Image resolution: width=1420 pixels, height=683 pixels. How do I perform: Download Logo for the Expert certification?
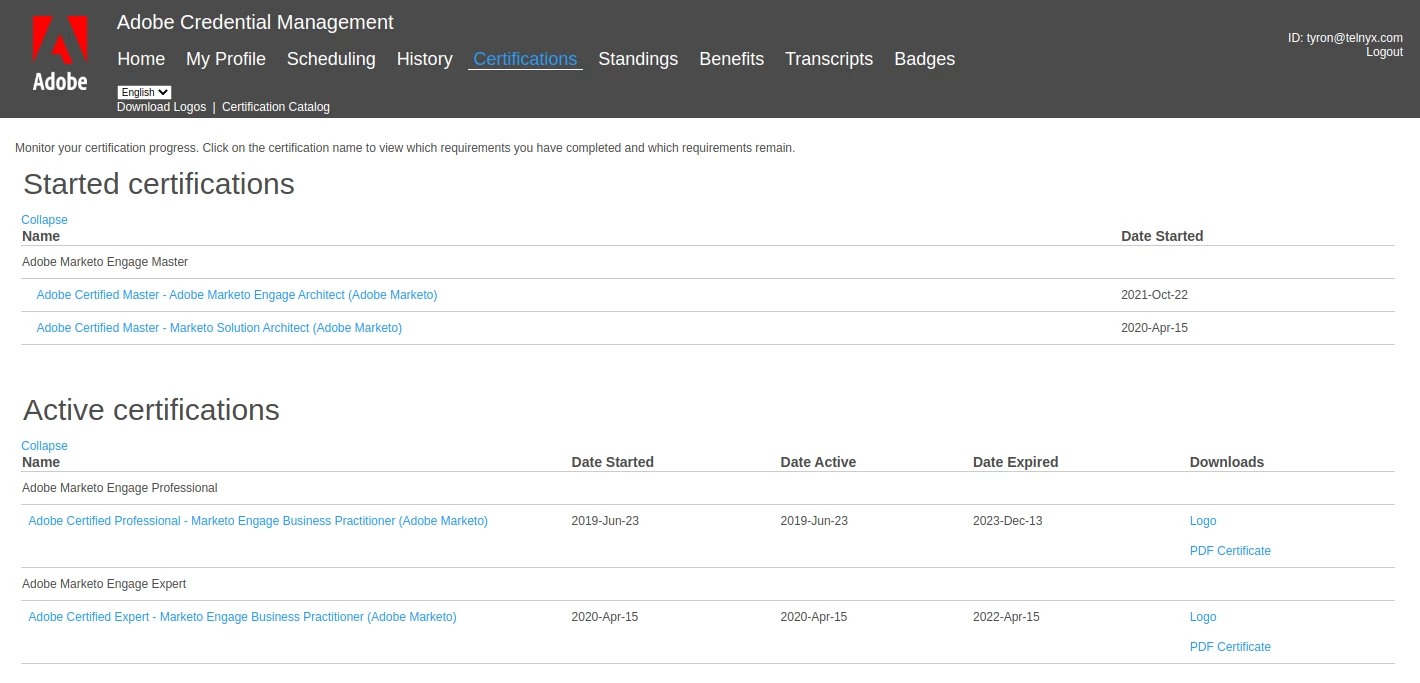[1203, 617]
